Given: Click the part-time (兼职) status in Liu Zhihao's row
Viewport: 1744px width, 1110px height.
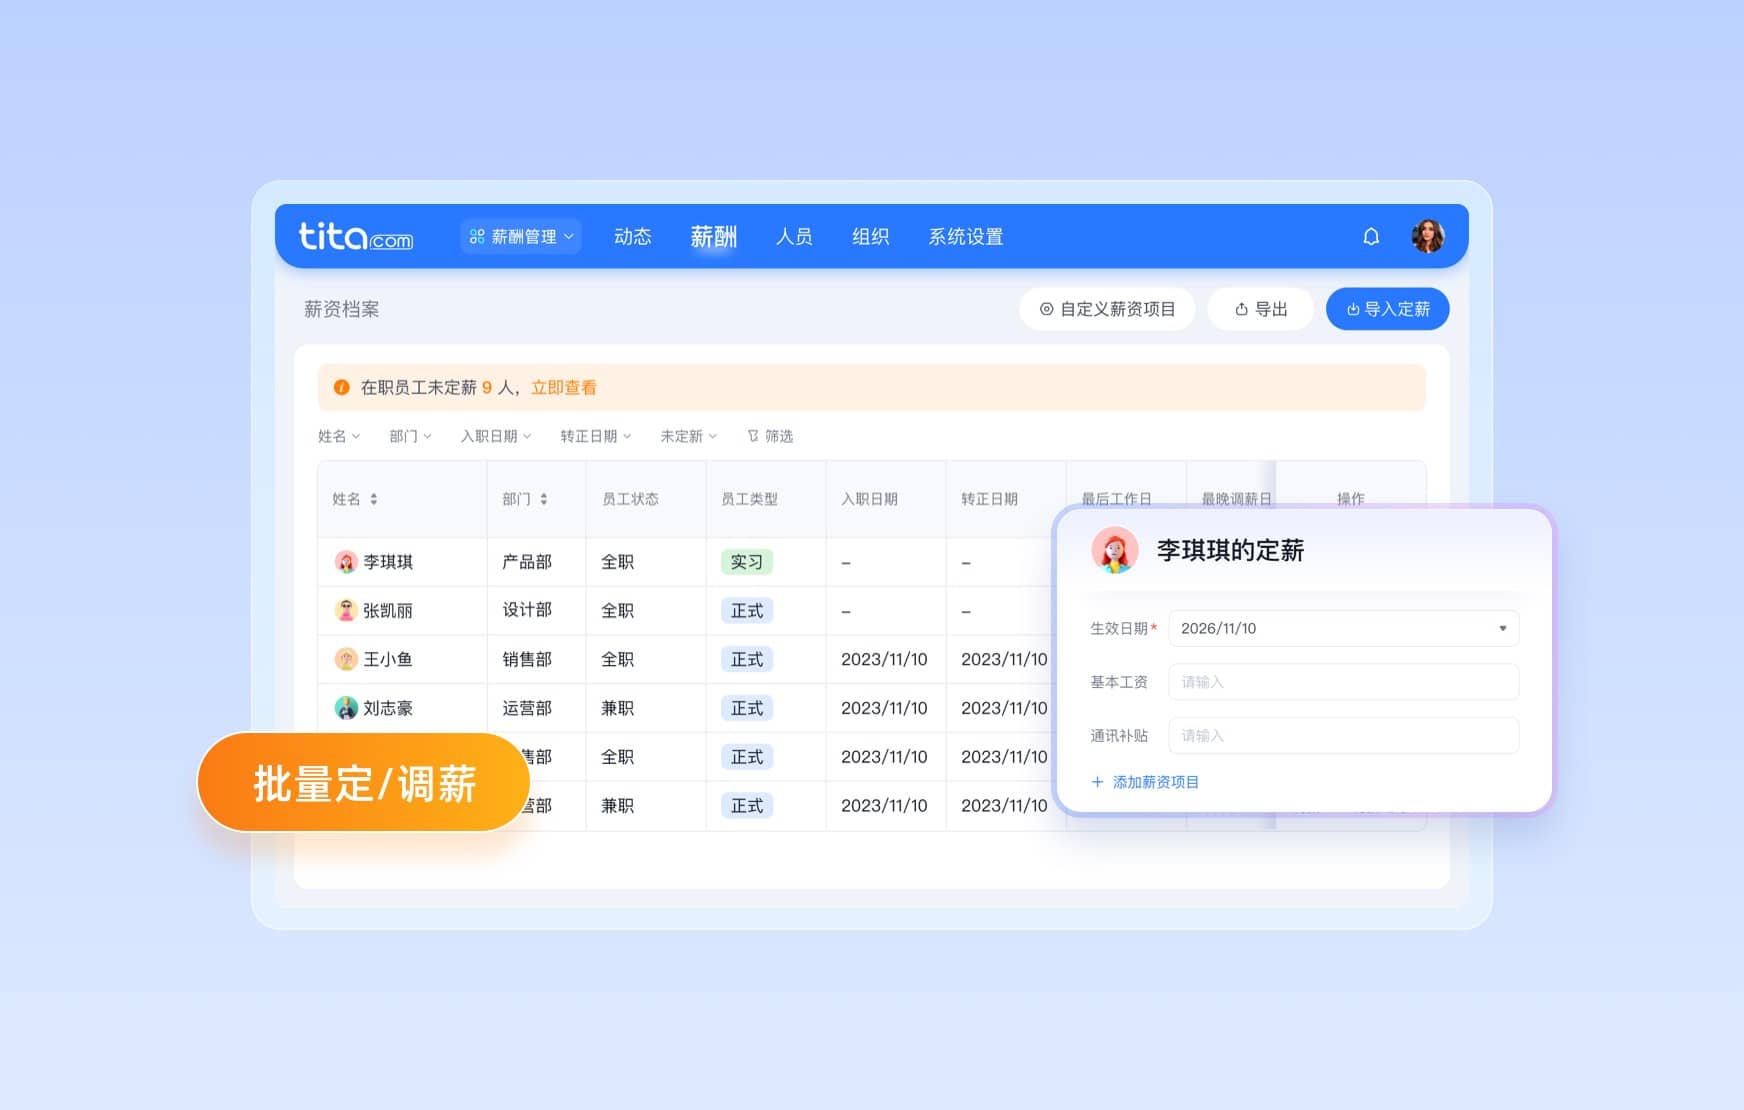Looking at the screenshot, I should (618, 708).
